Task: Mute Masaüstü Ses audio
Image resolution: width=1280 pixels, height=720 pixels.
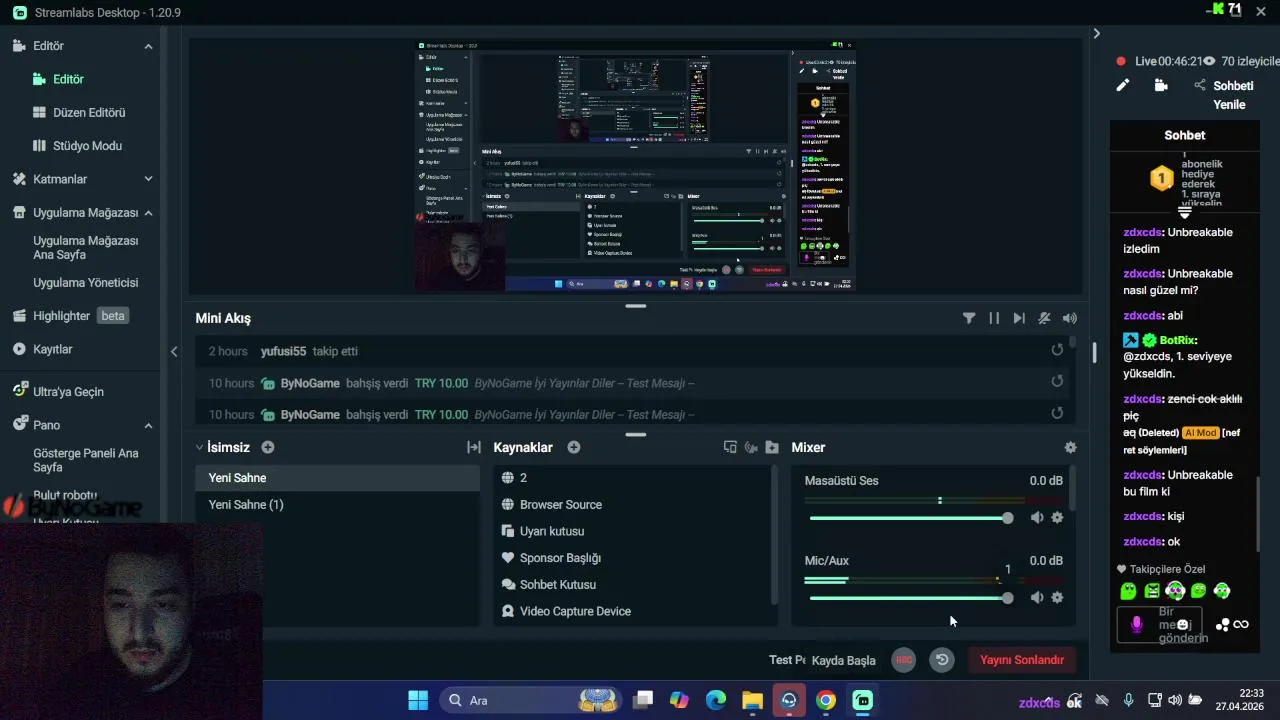Action: pos(1037,518)
